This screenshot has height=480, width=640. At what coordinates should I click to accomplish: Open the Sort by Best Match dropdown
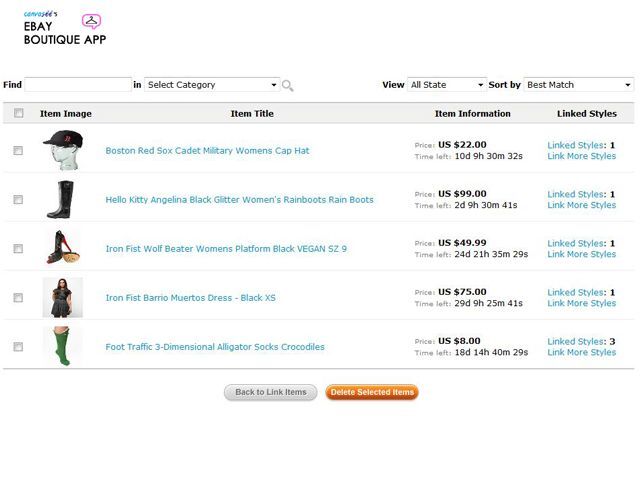(578, 85)
